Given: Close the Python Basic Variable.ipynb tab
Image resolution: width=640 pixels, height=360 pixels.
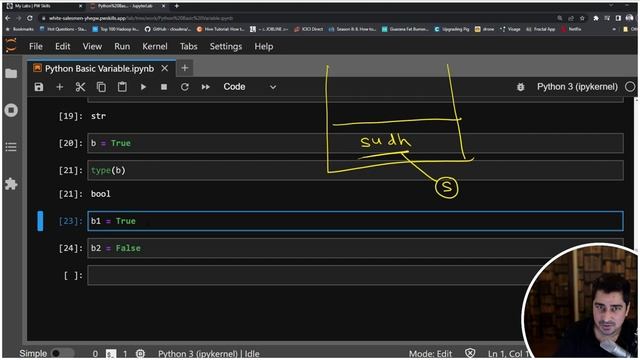Looking at the screenshot, I should pos(164,69).
